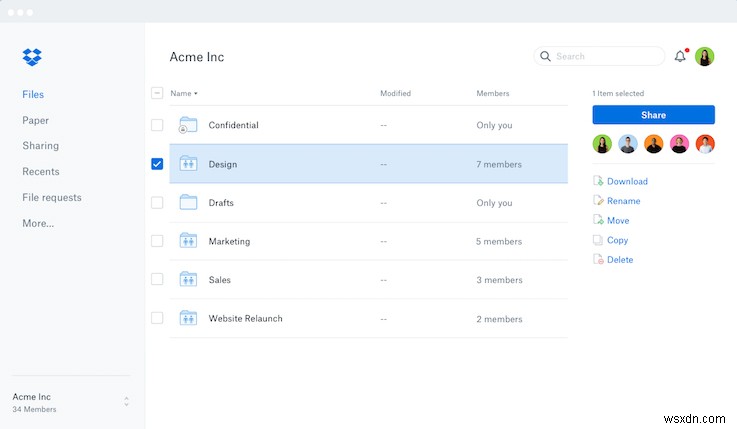Image resolution: width=737 pixels, height=429 pixels.
Task: Click the Confidential folder icon
Action: (x=188, y=125)
